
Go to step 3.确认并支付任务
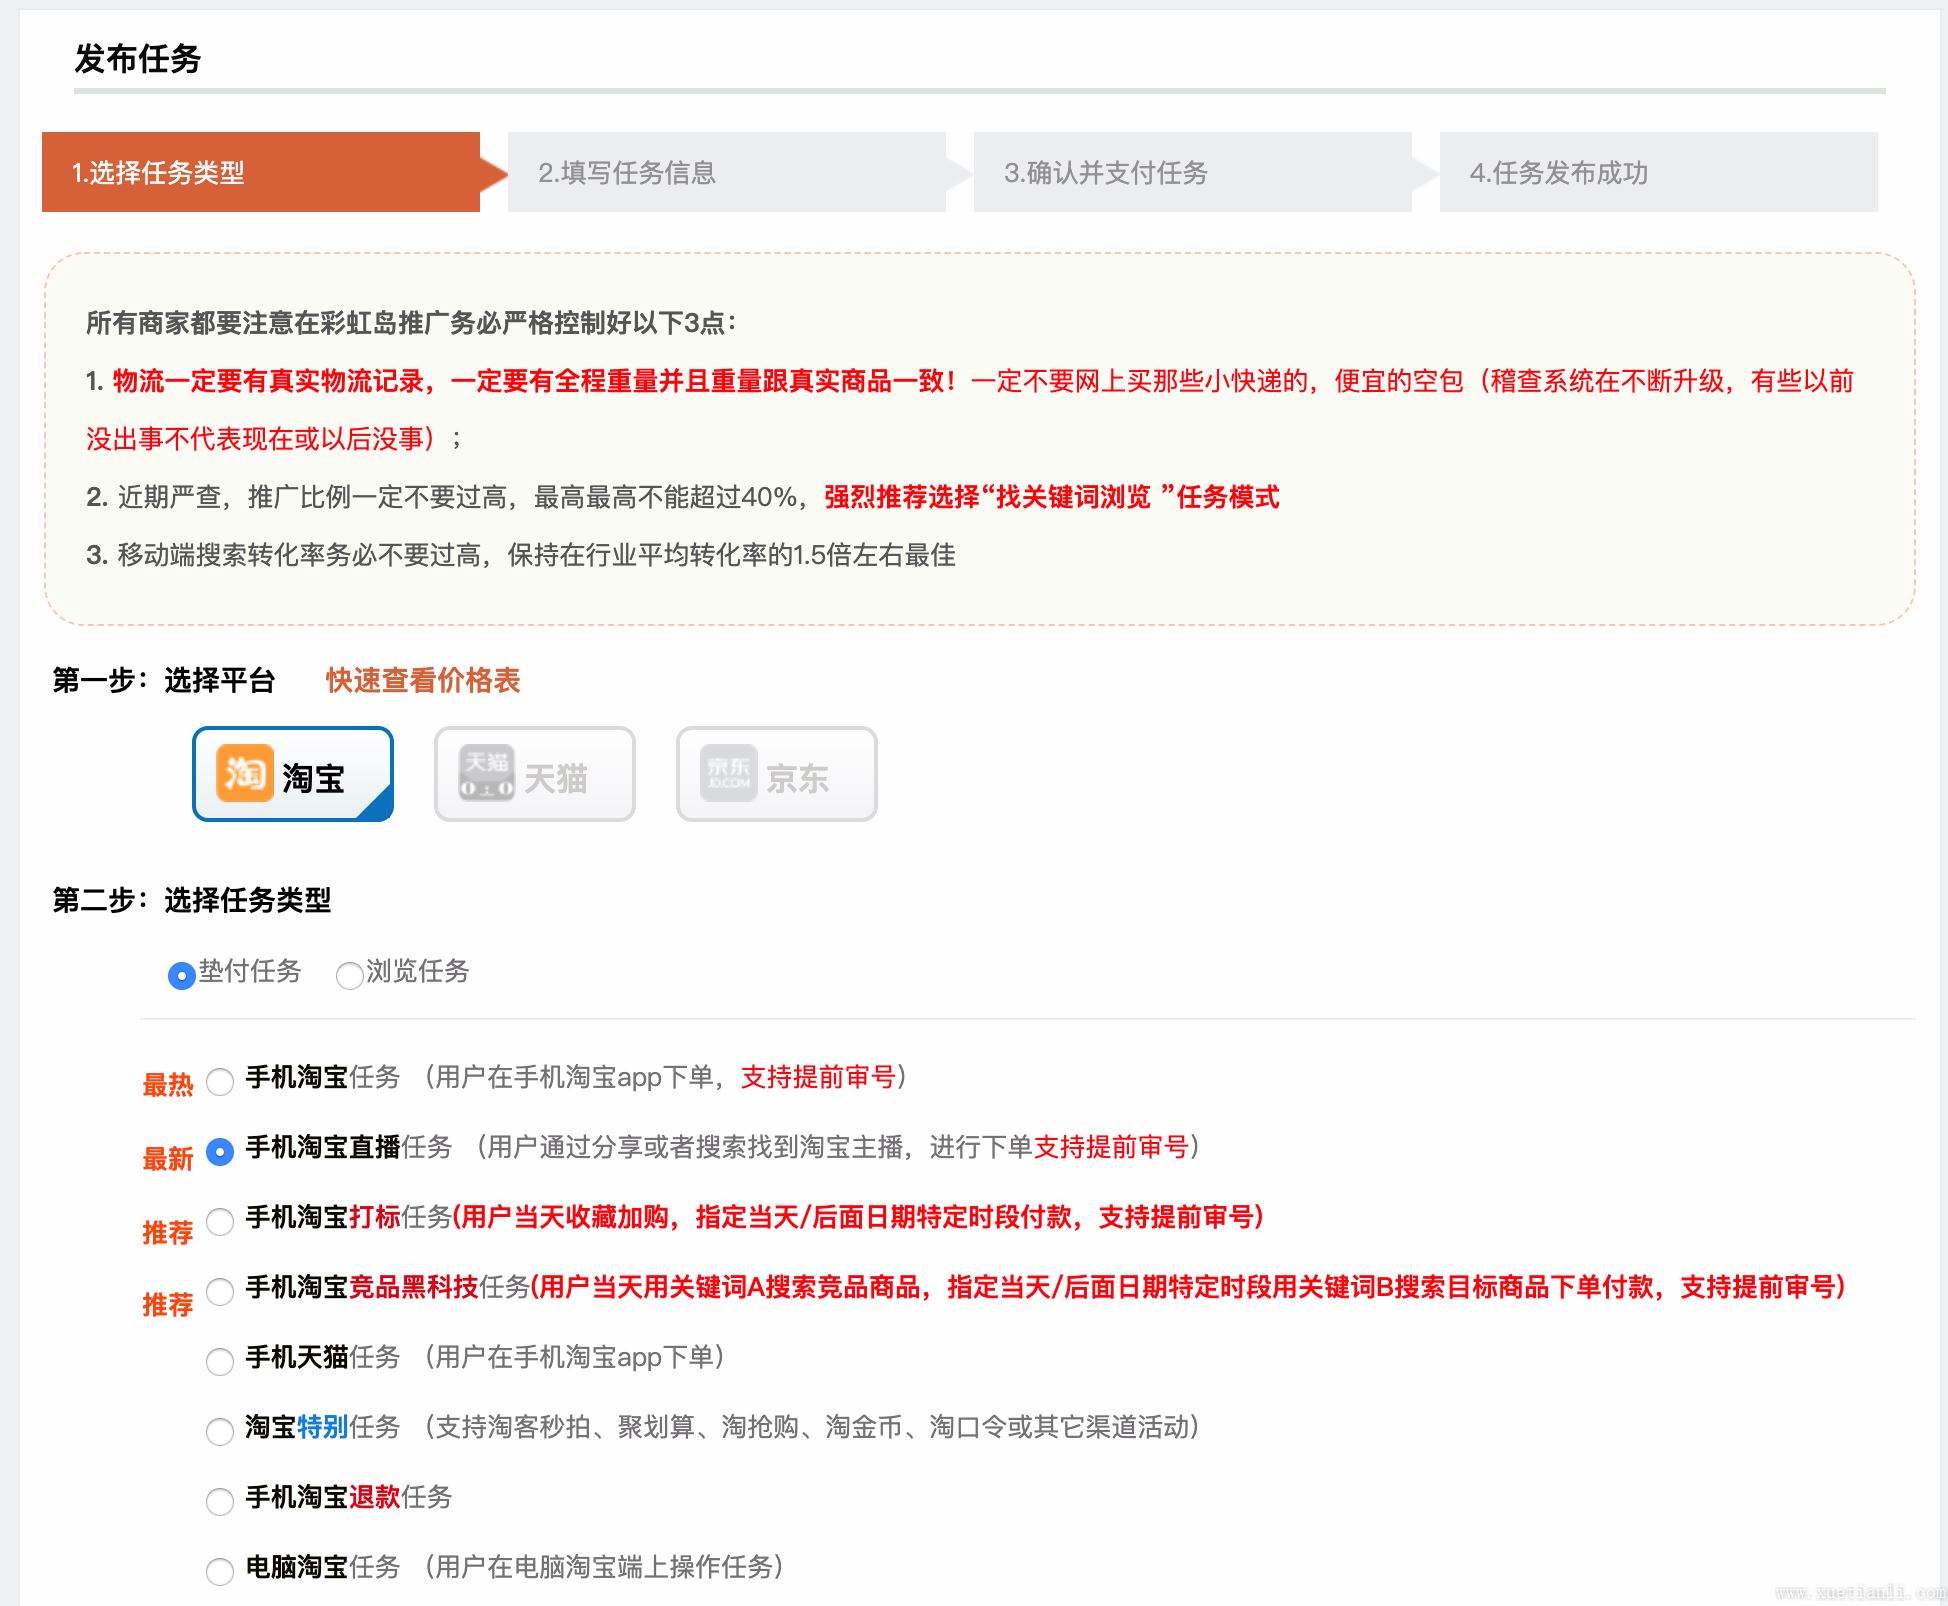pos(1193,172)
